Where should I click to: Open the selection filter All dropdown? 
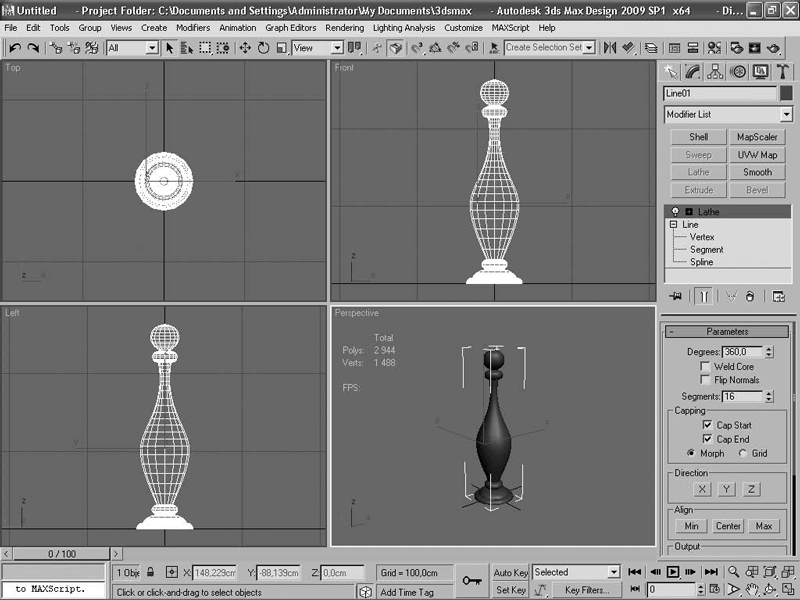(x=152, y=48)
